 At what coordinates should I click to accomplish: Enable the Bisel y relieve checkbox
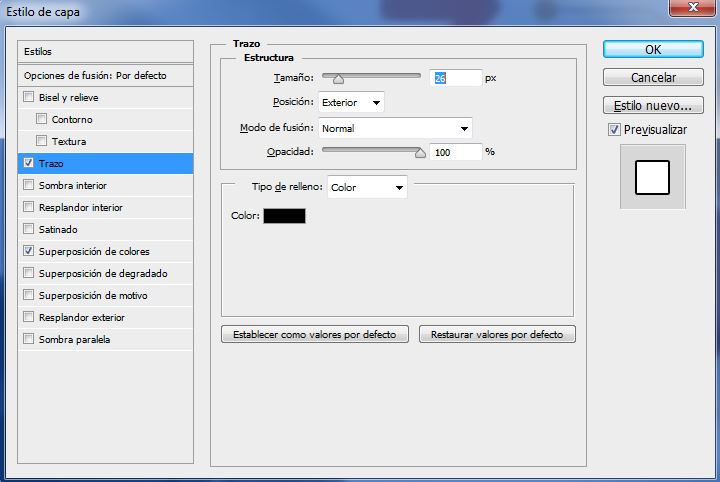28,97
